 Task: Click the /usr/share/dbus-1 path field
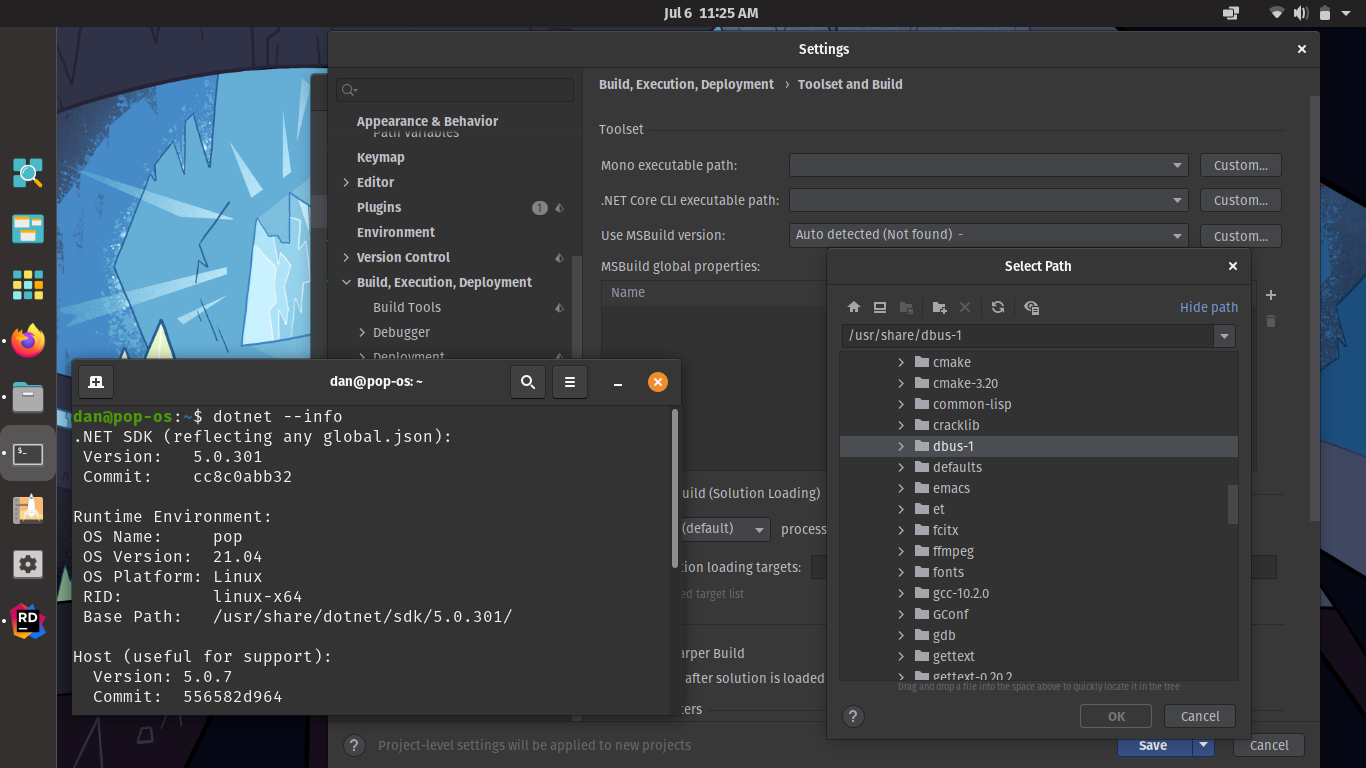(1028, 336)
